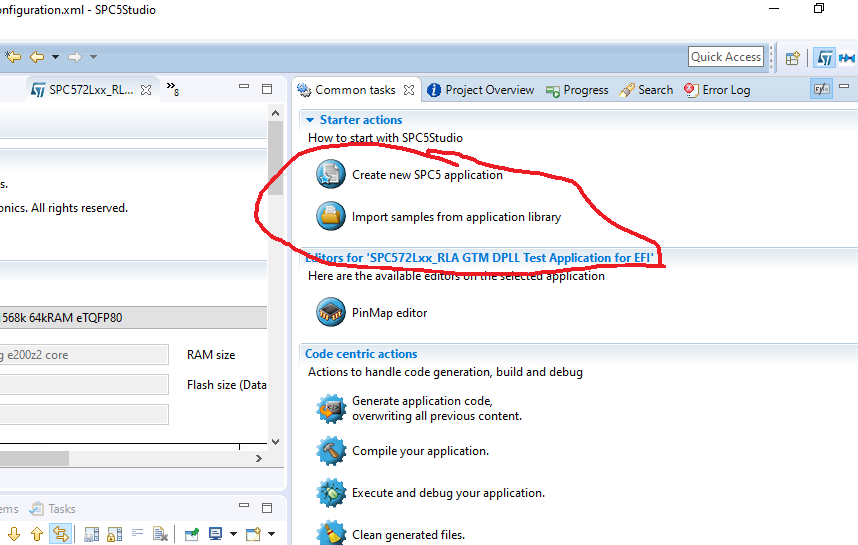Screen dimensions: 858x545
Task: Open the Back history dropdown arrow
Action: 55,56
